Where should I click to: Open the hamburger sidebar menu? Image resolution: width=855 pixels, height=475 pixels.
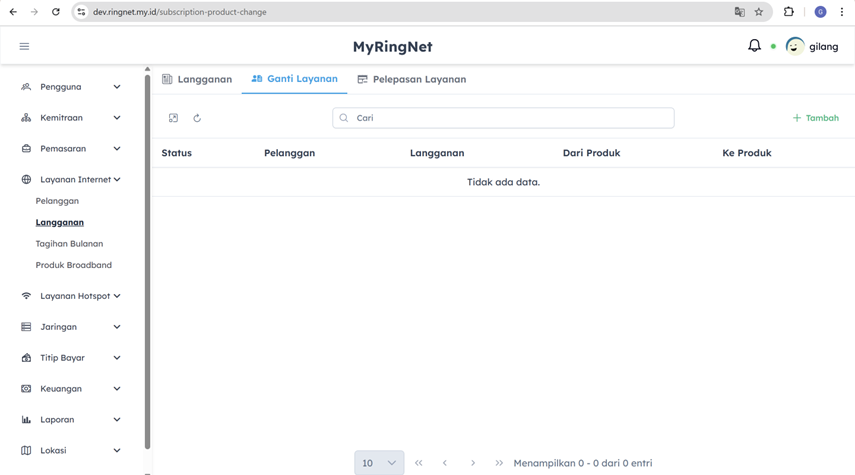pos(24,46)
